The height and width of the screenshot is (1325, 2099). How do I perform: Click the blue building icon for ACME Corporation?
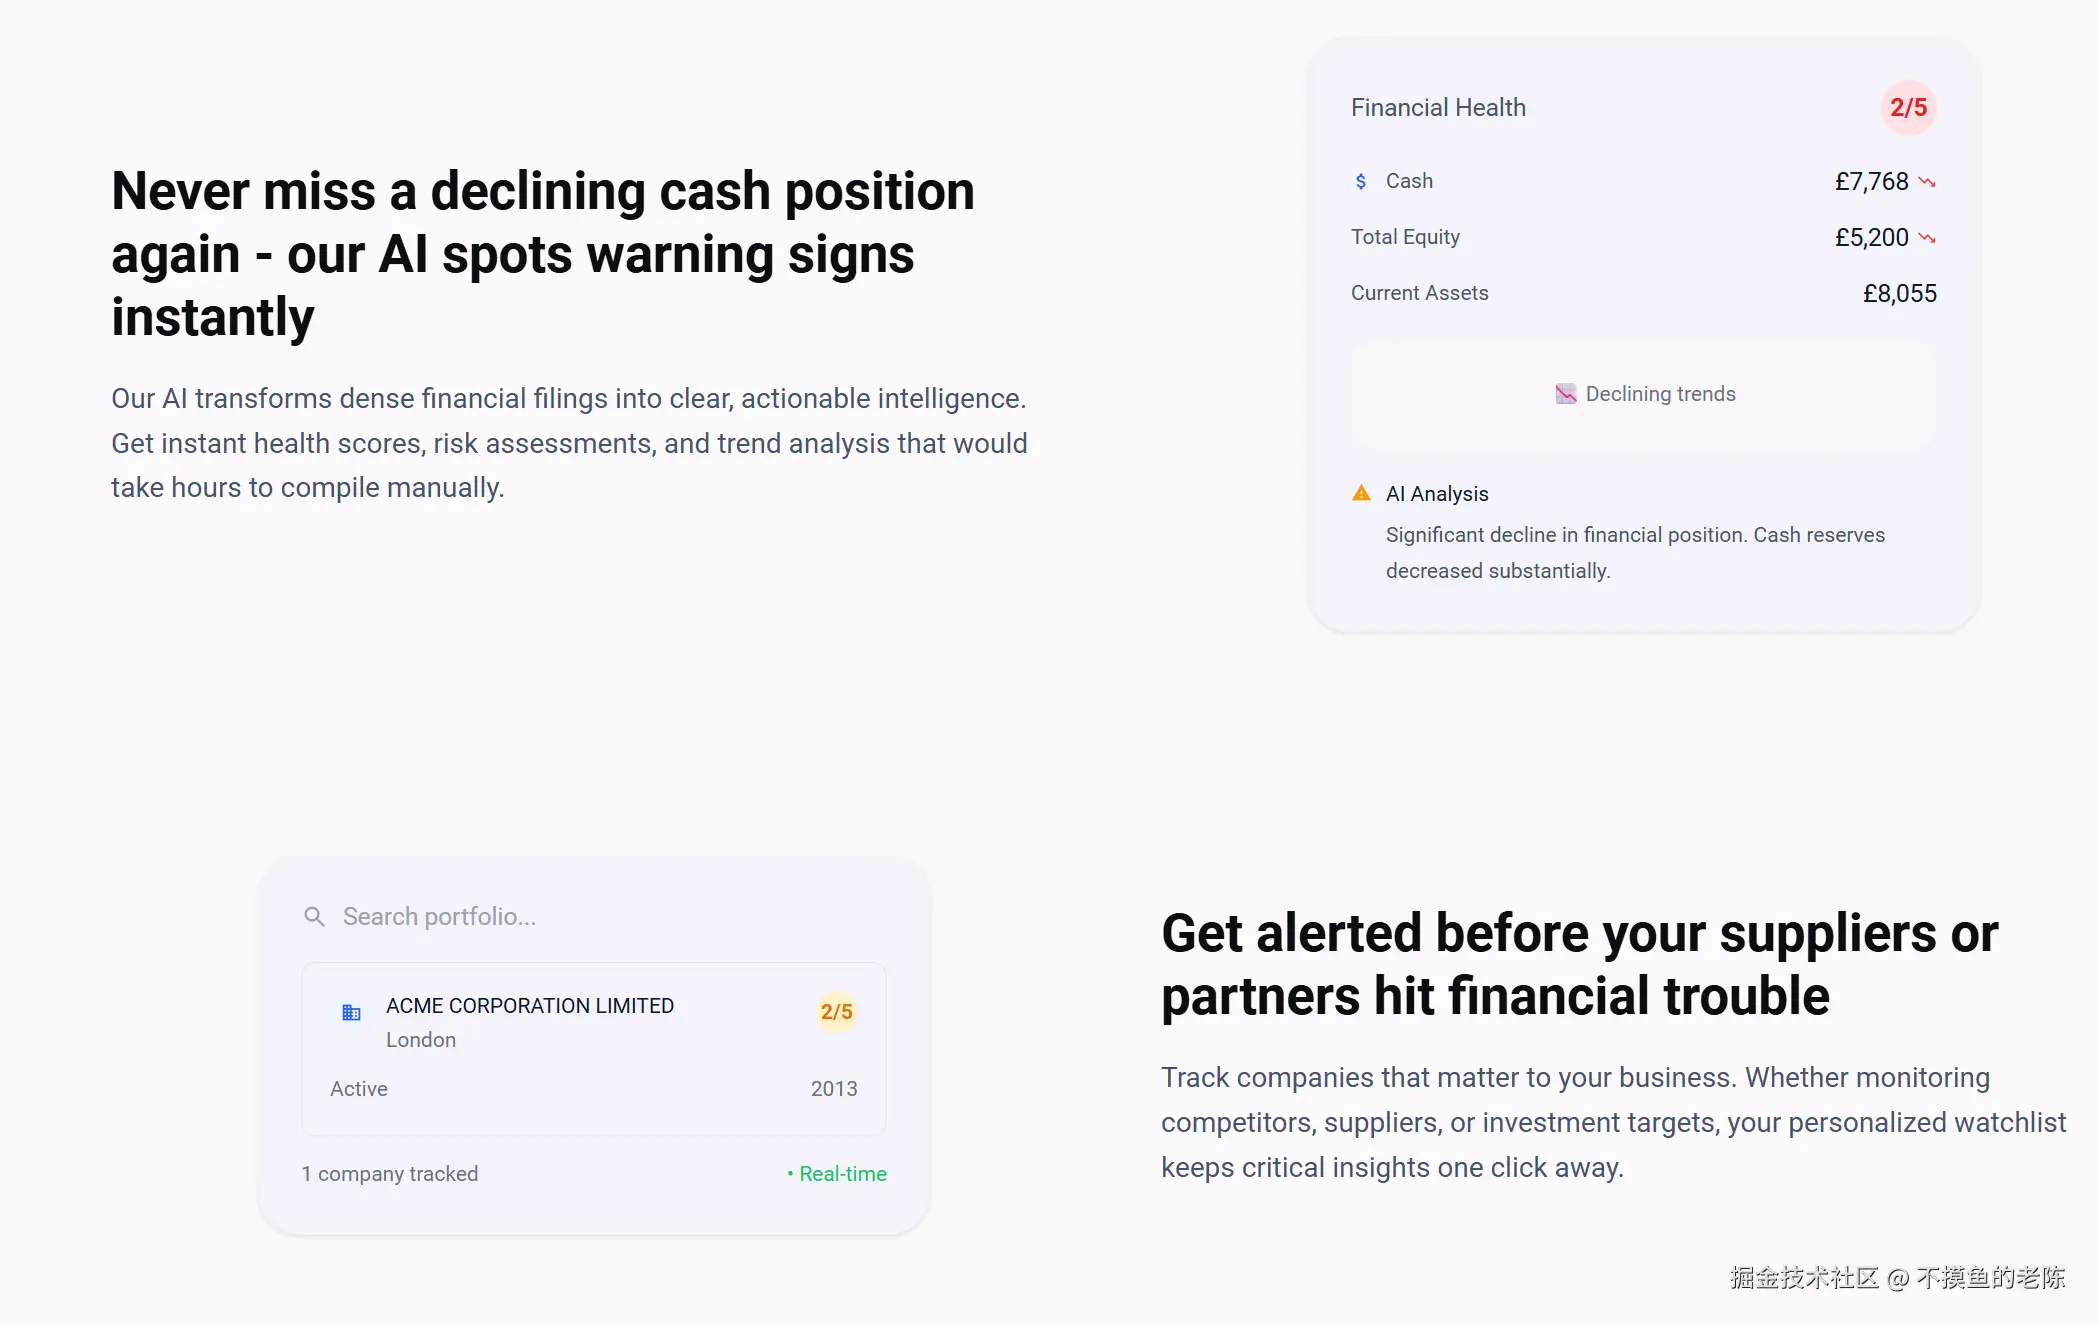[351, 1013]
